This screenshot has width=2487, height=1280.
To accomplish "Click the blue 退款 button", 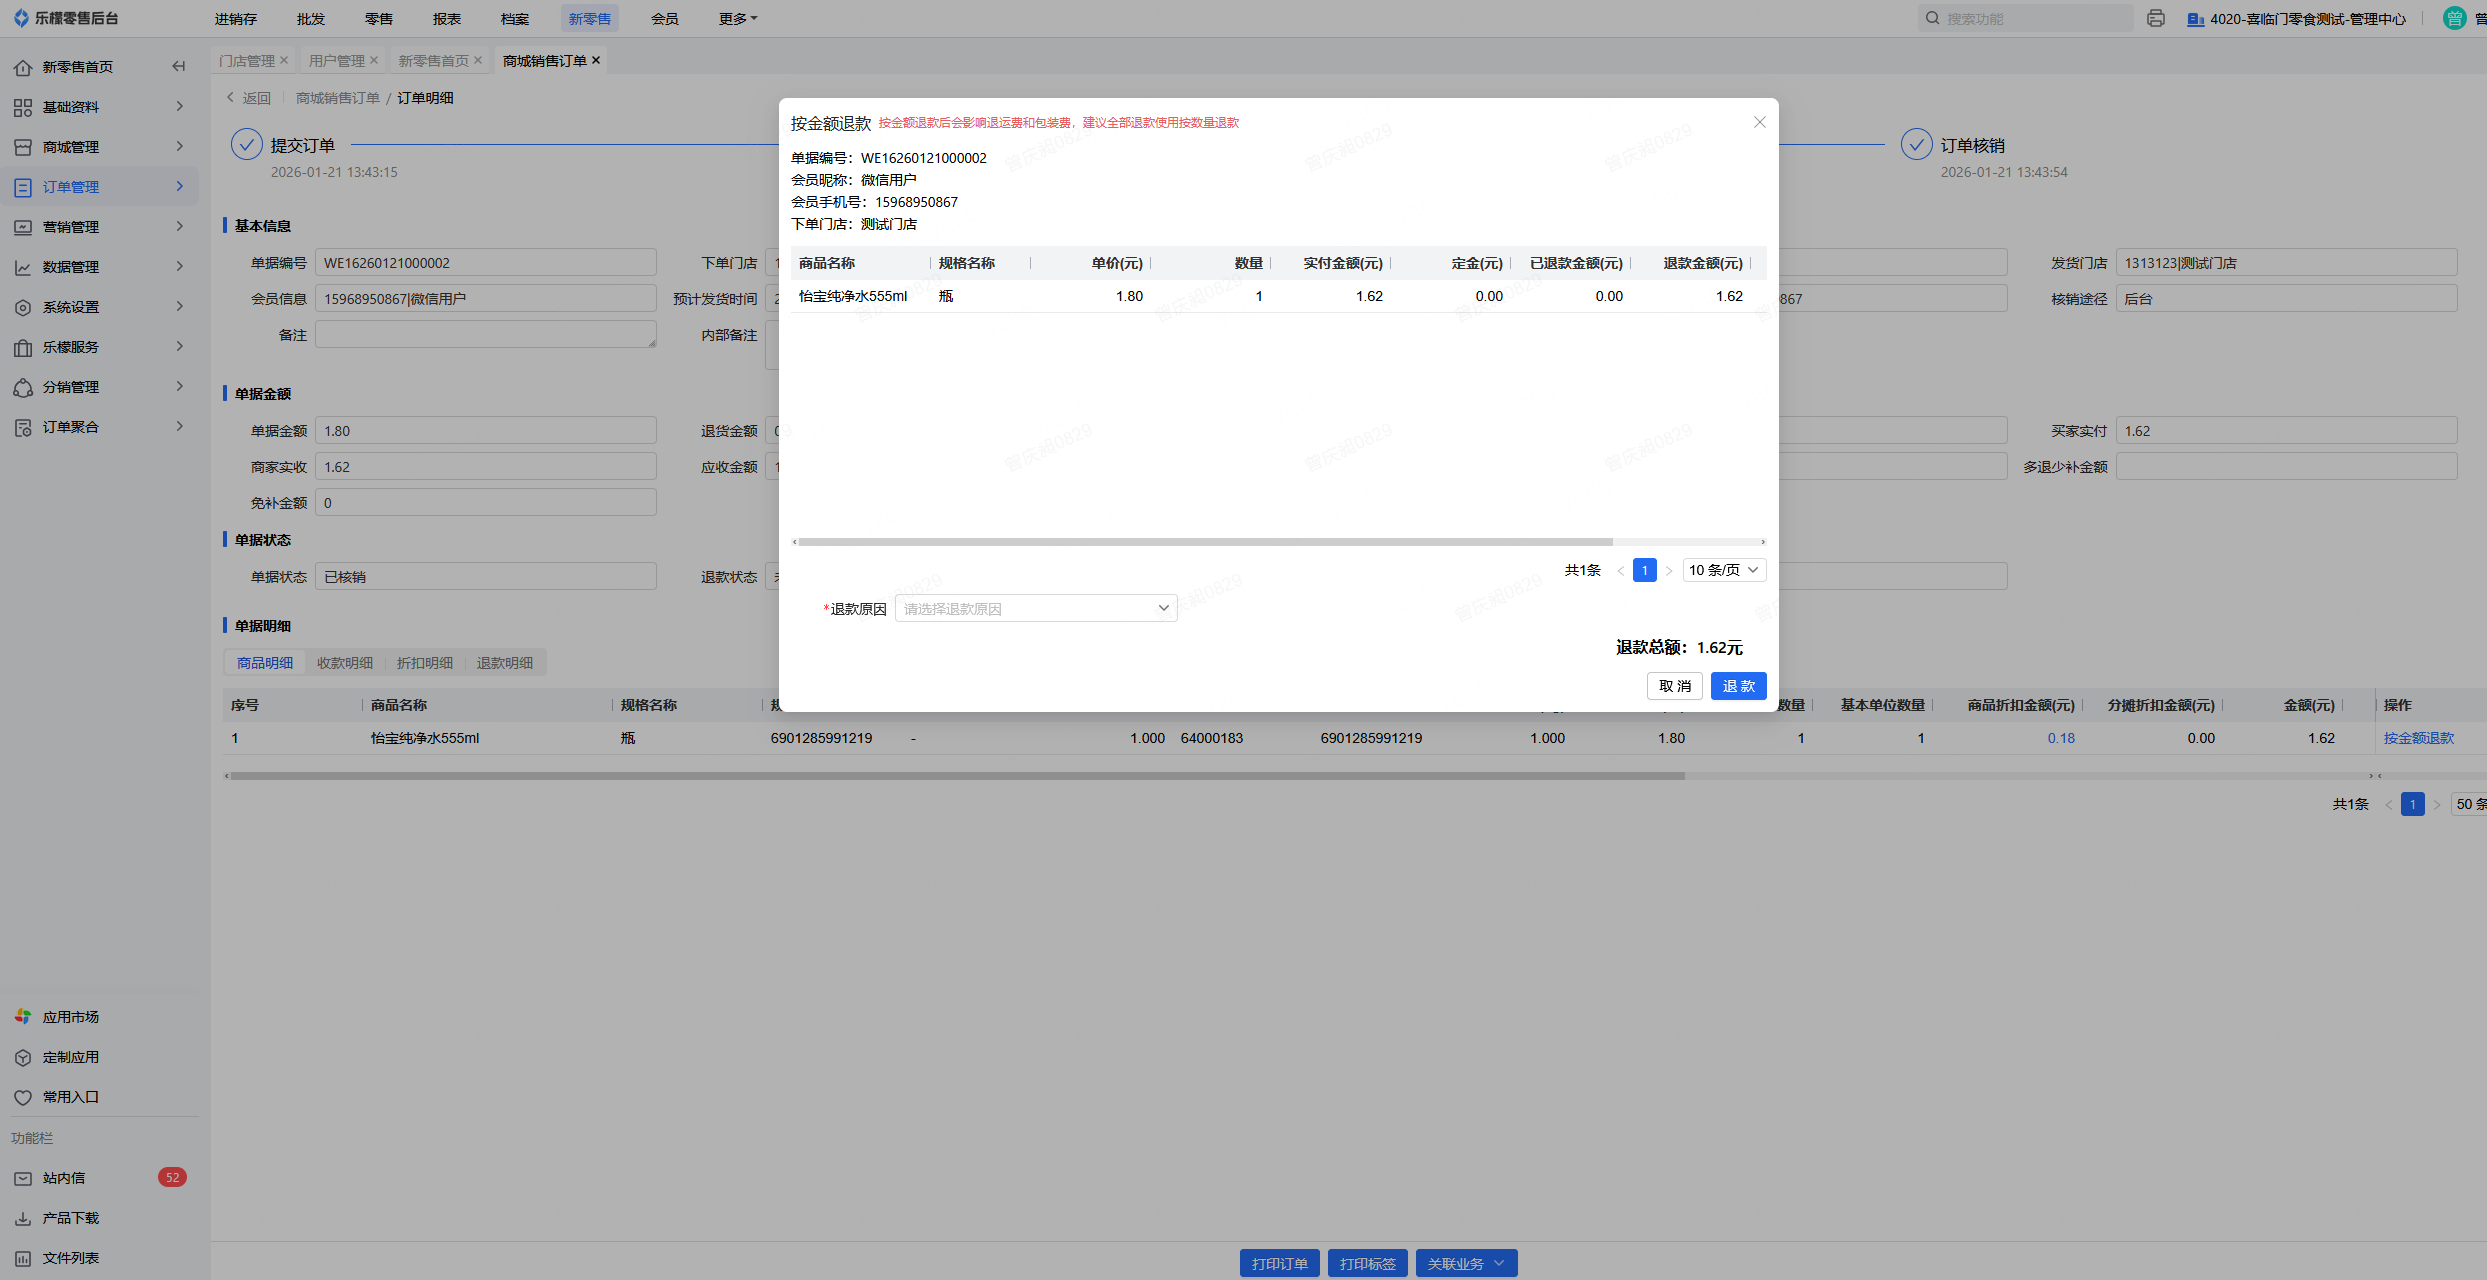I will click(x=1737, y=686).
